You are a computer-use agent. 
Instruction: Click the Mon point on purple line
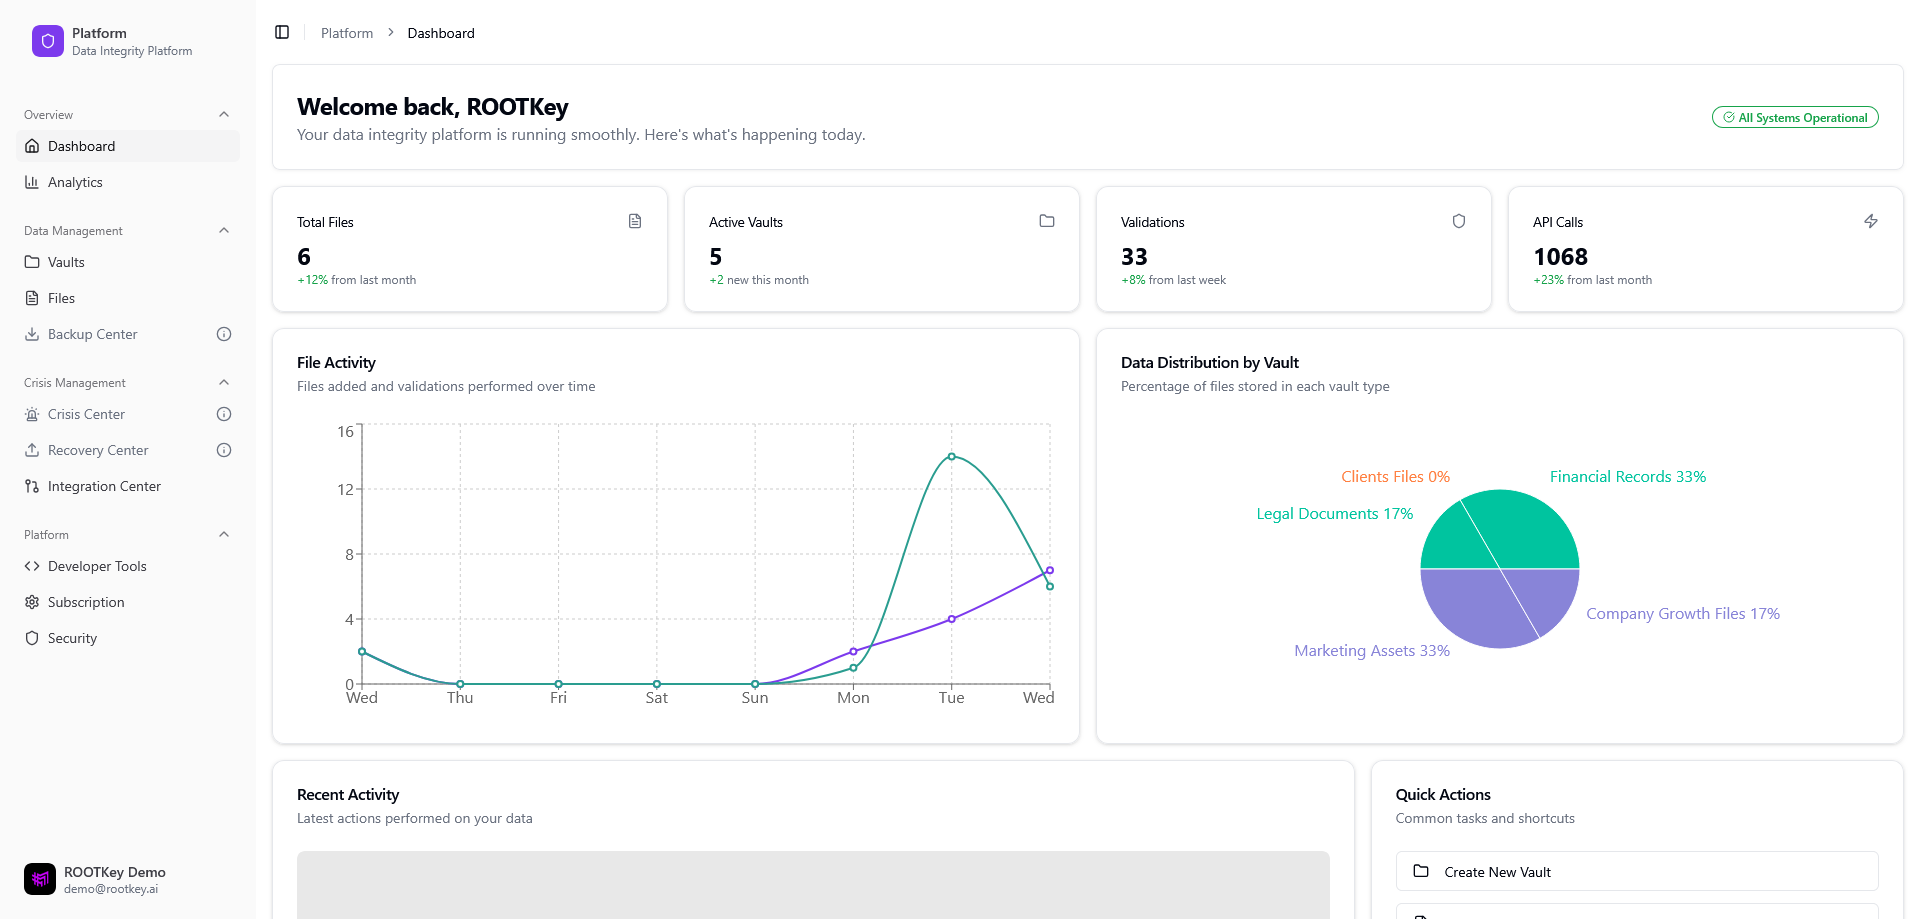pyautogui.click(x=853, y=651)
